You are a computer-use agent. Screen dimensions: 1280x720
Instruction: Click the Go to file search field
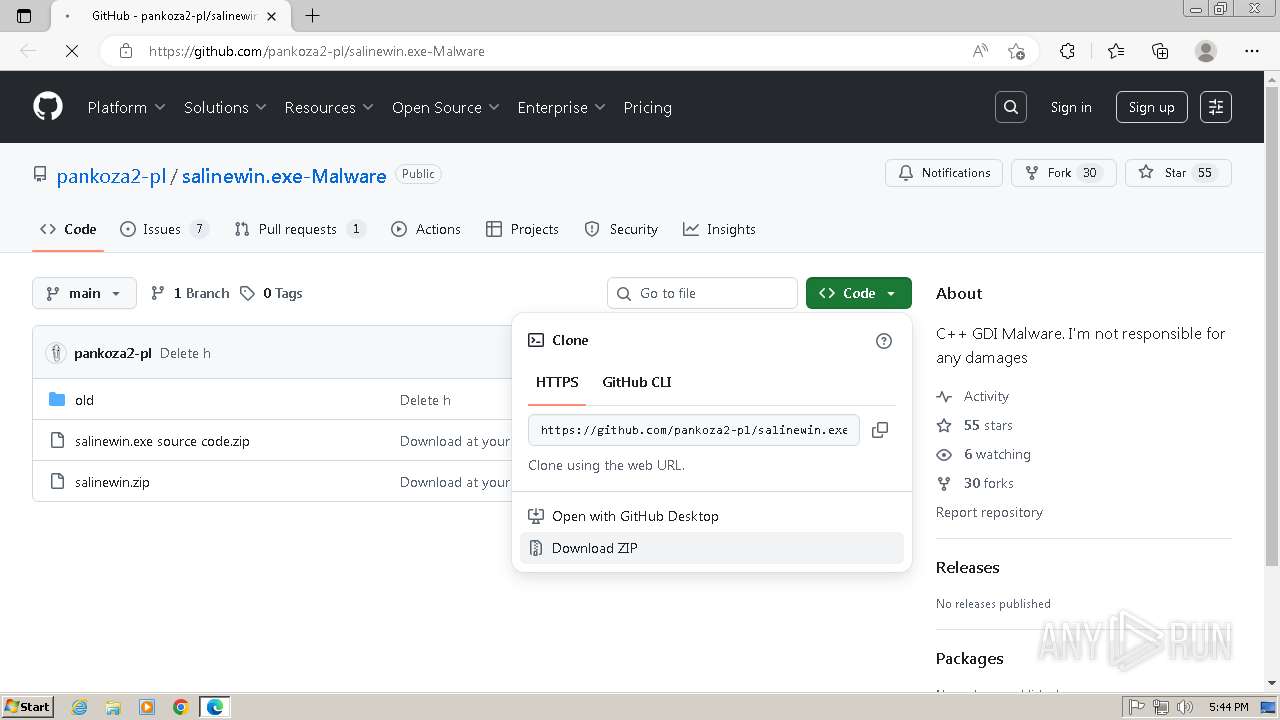(x=702, y=293)
